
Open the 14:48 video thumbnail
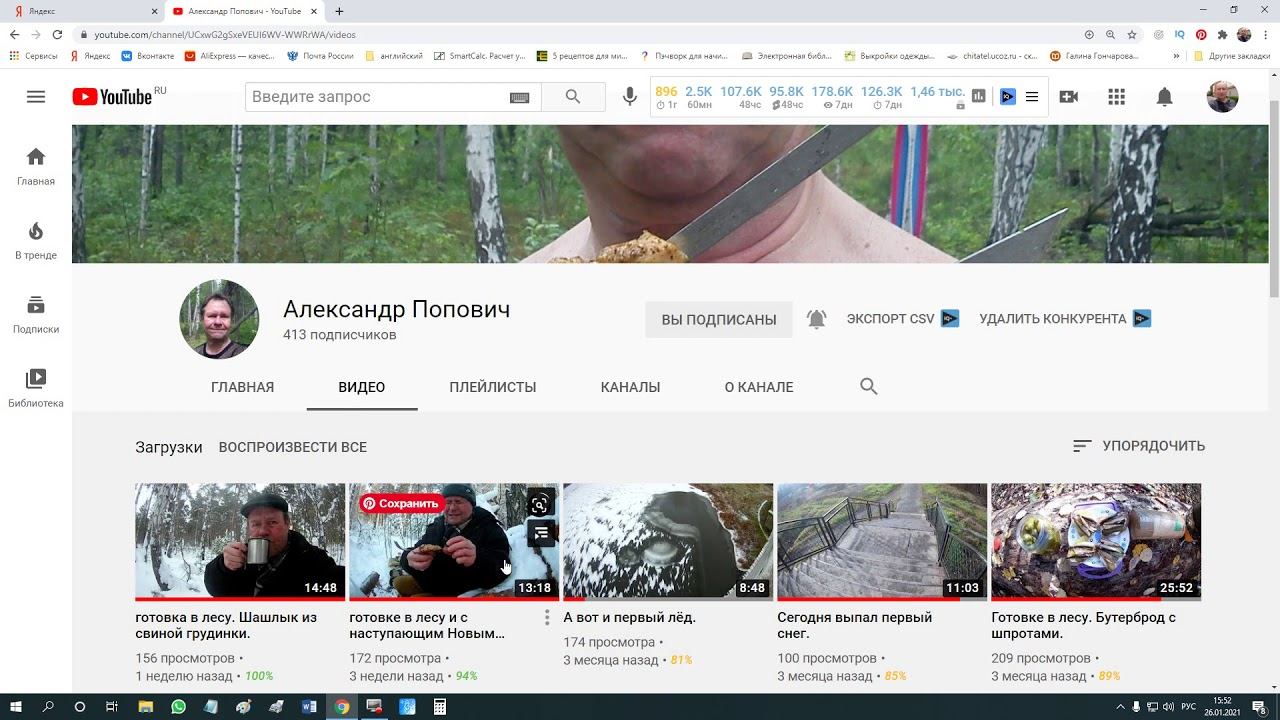point(240,542)
